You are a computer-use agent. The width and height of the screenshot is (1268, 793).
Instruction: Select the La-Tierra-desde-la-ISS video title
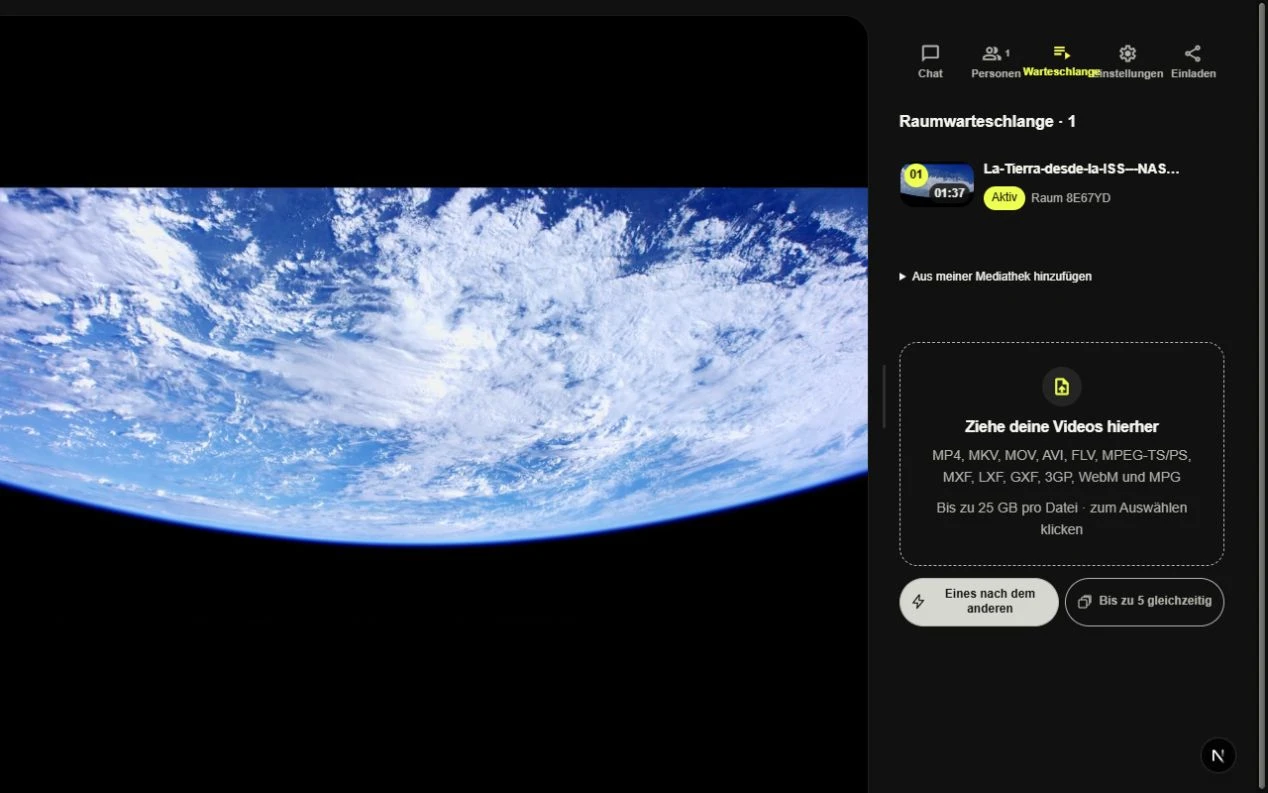1081,169
